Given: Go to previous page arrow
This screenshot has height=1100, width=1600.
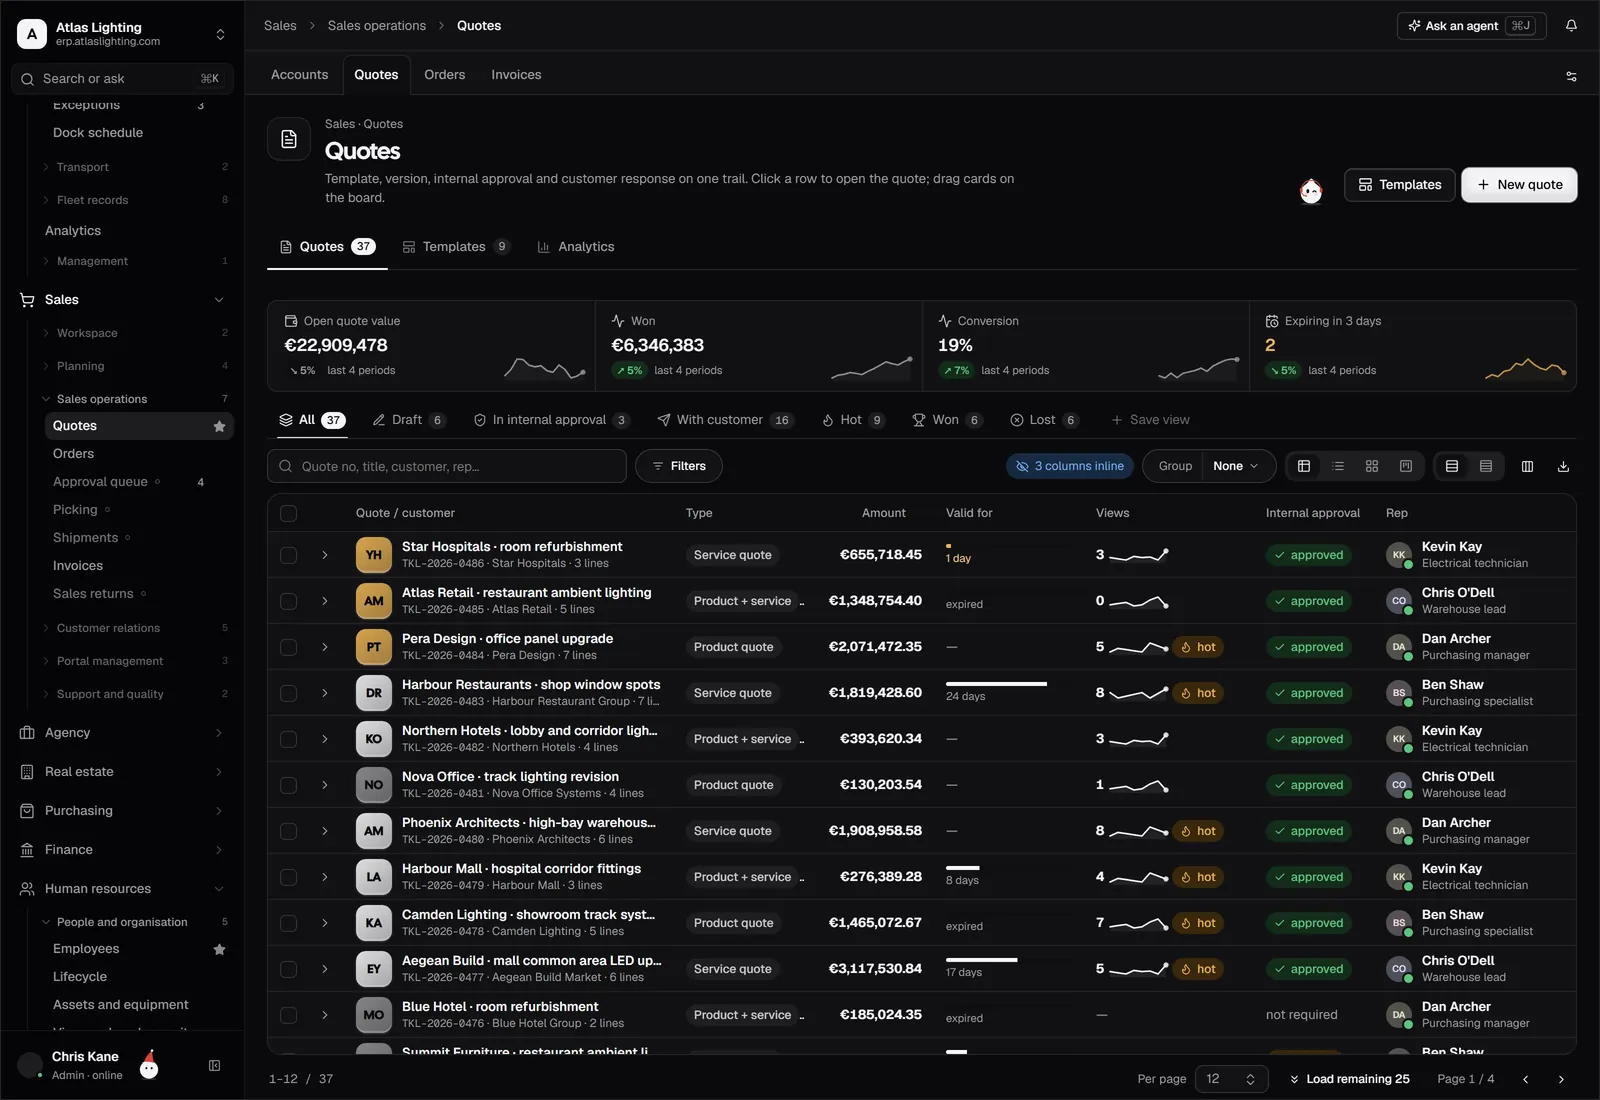Looking at the screenshot, I should pyautogui.click(x=1525, y=1079).
